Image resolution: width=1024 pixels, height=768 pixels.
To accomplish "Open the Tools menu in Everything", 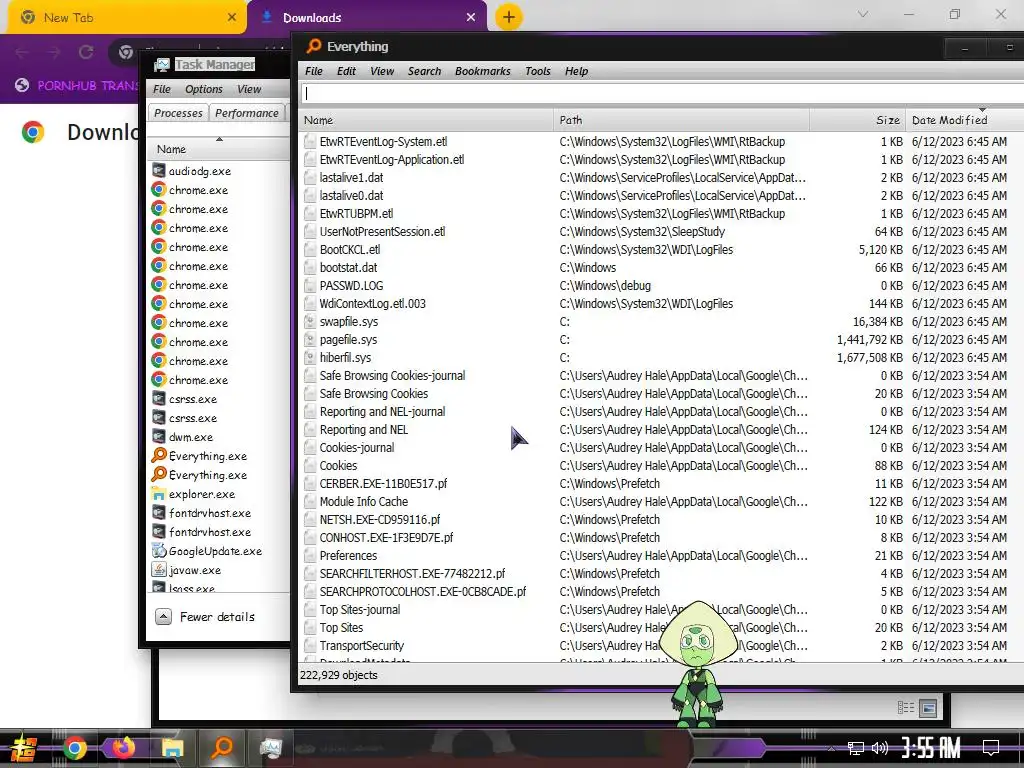I will coord(537,71).
